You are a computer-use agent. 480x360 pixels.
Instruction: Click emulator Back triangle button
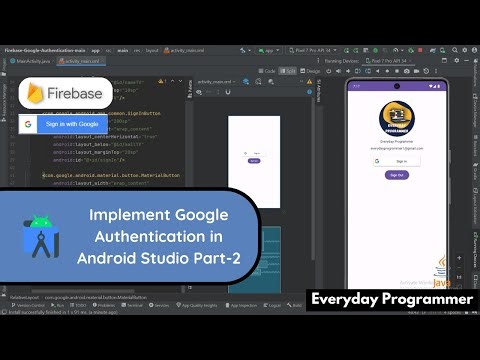377,71
